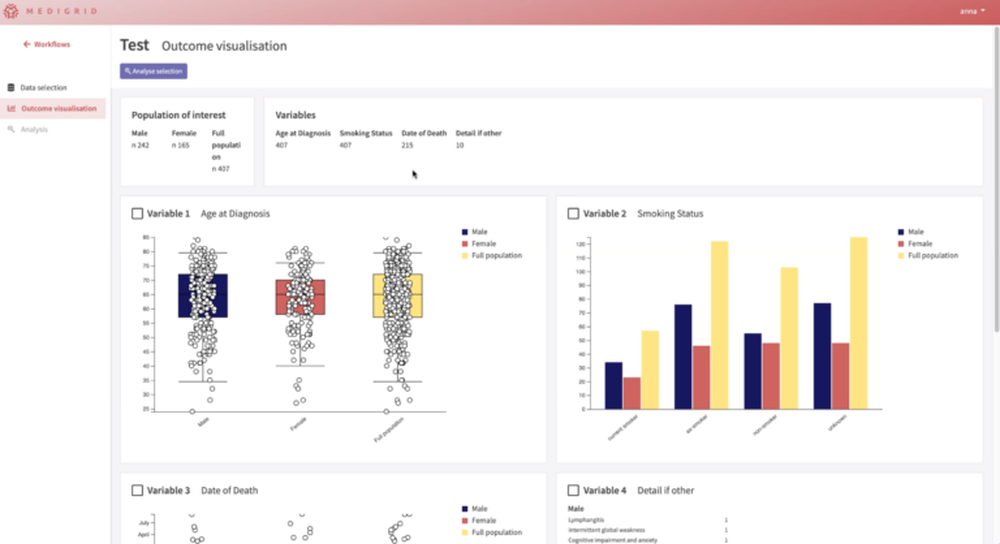Click the red Female box plot
This screenshot has height=544, width=1000.
point(300,297)
